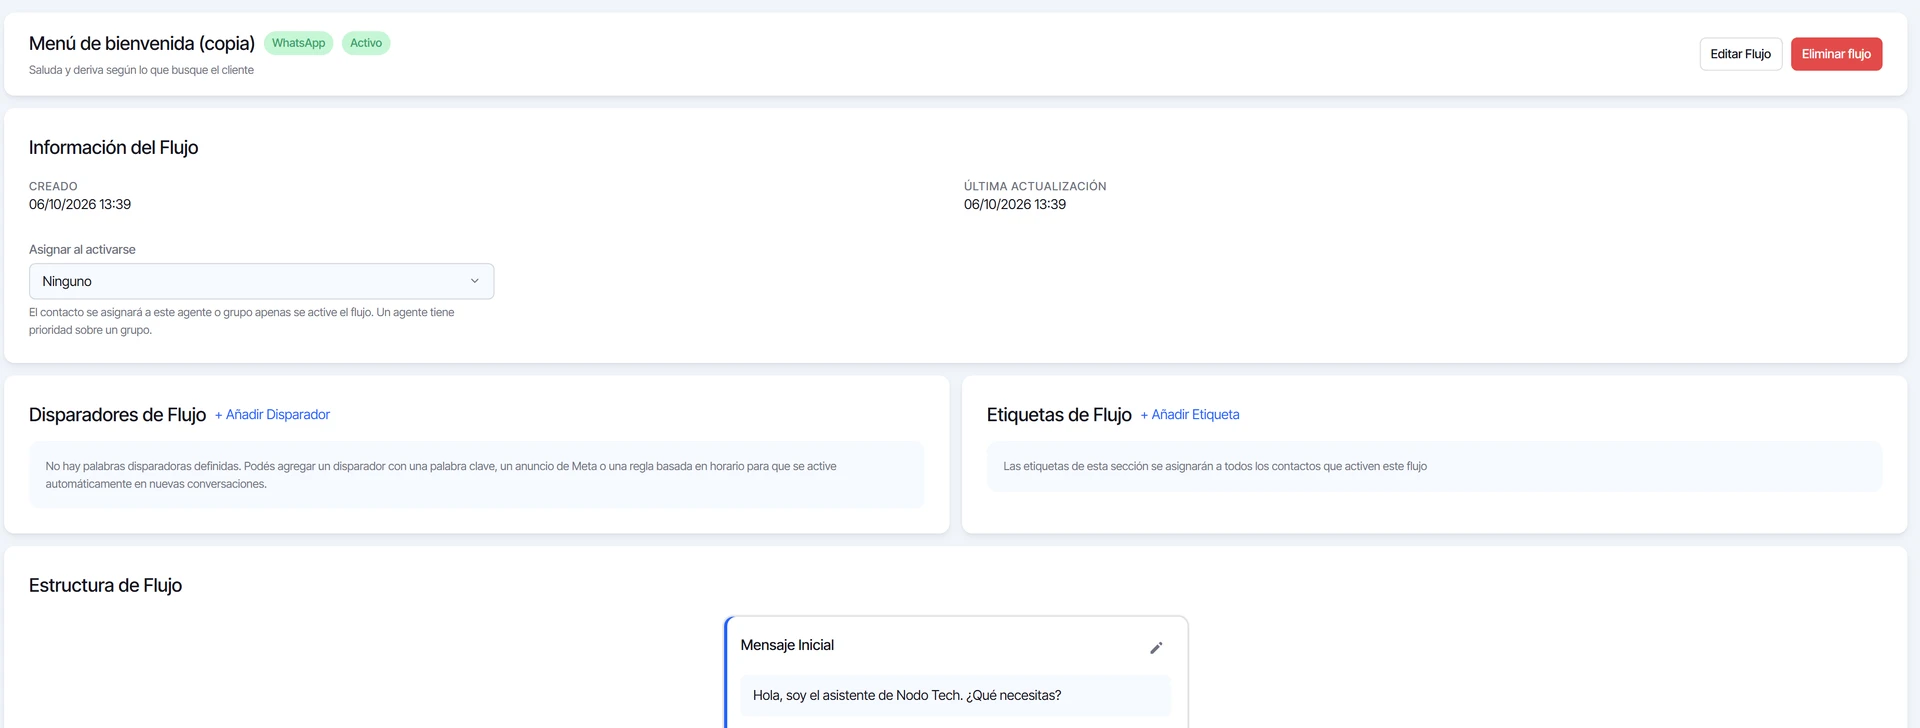Click the No hay palabras disparadoras notice
Screen dimensions: 1920x728
(x=476, y=475)
